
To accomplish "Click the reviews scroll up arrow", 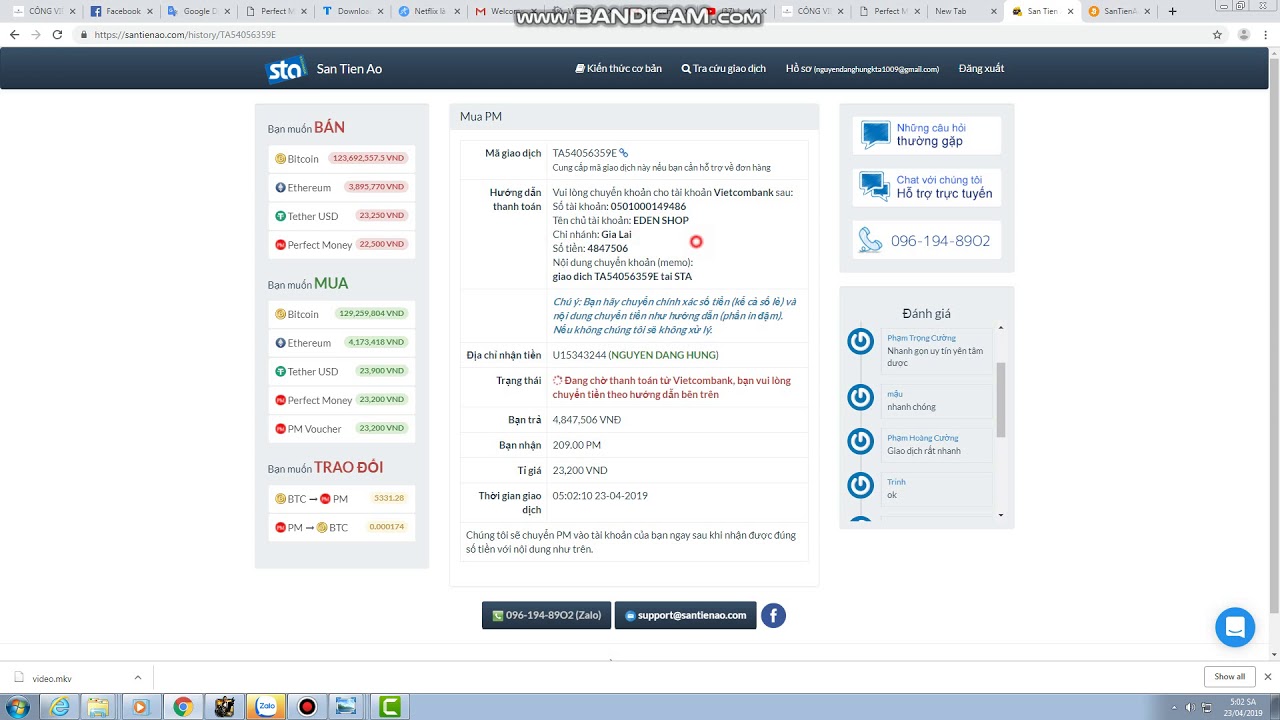I will (x=1000, y=328).
